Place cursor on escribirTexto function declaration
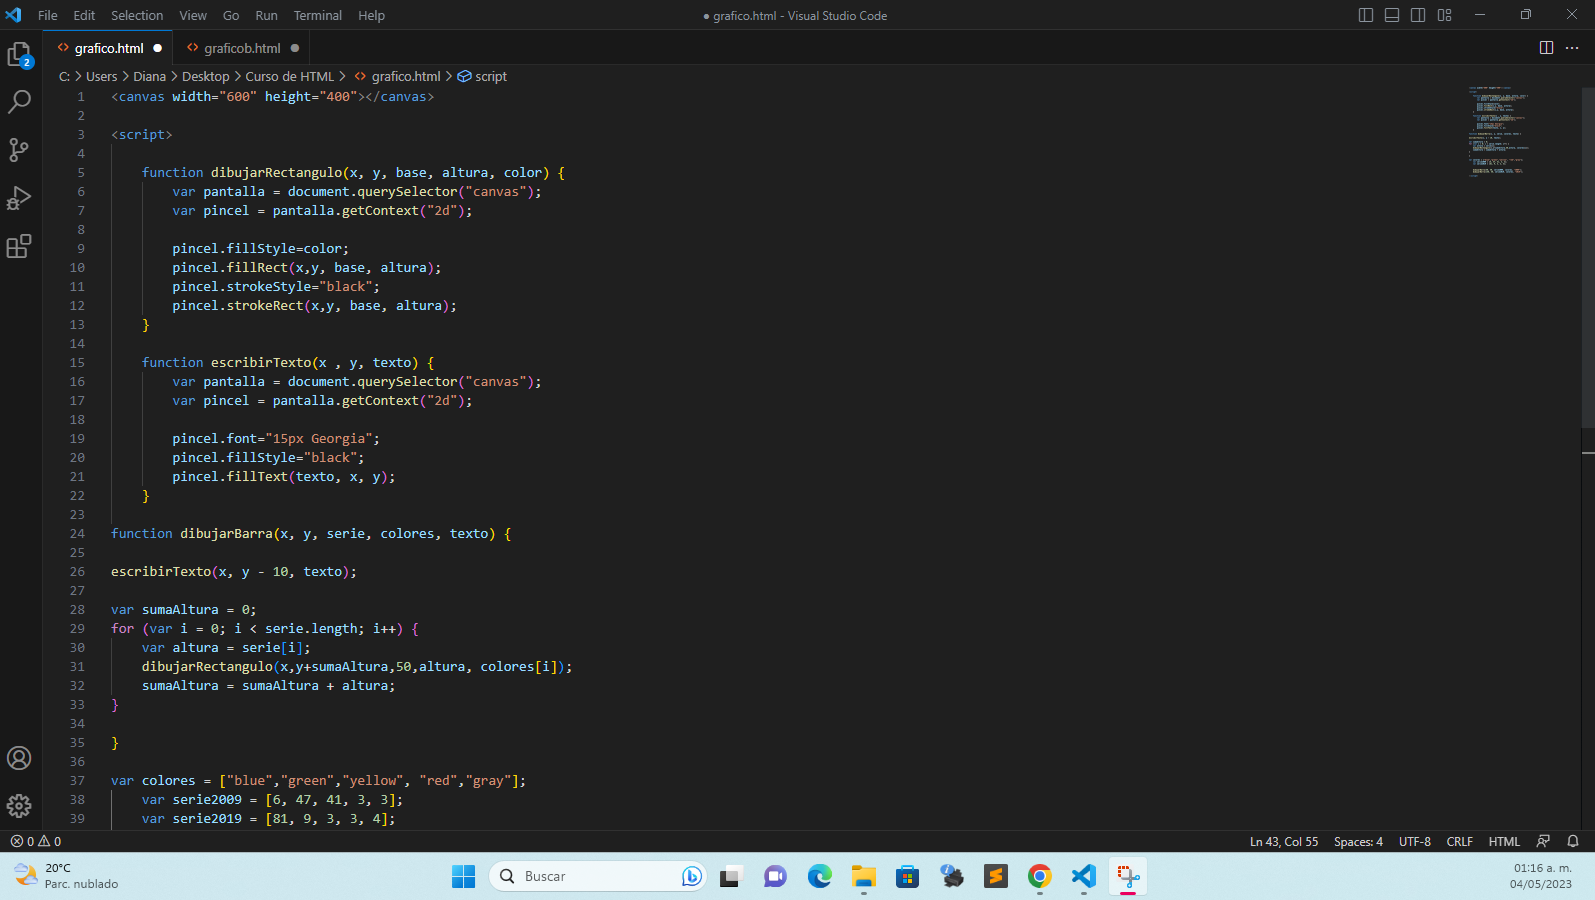Screen dimensions: 1595x900 click(261, 362)
